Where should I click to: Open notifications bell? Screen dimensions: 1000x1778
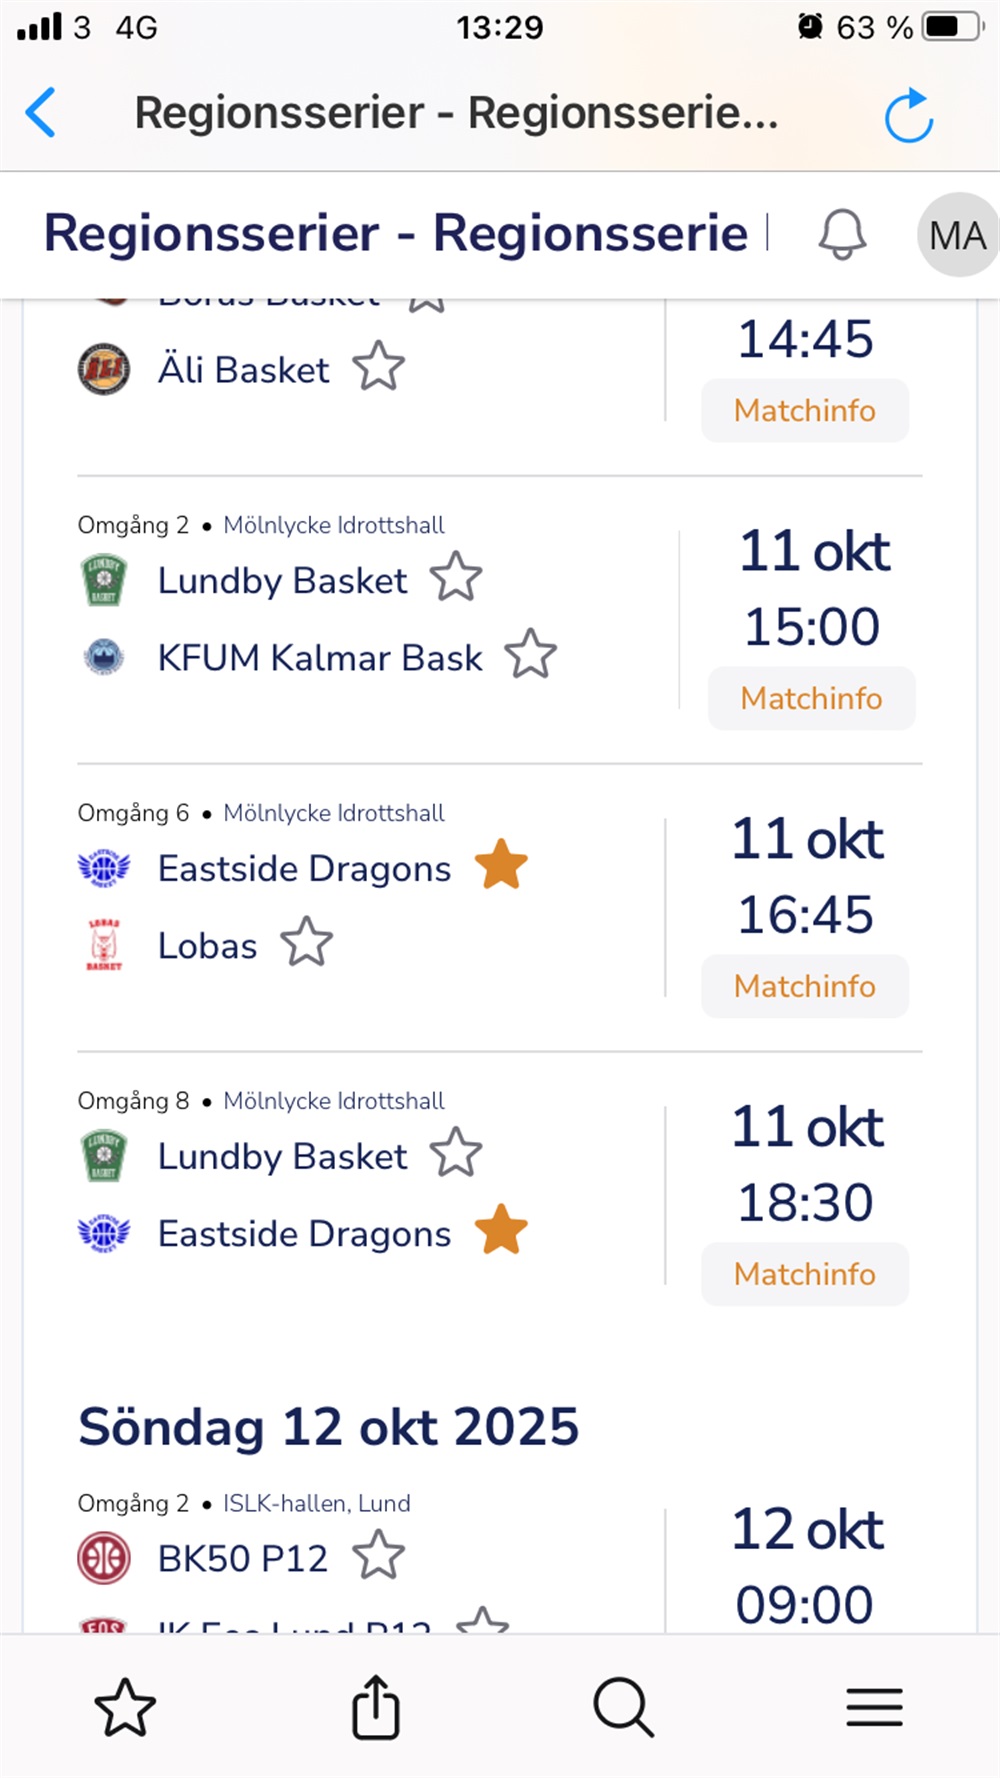coord(842,235)
